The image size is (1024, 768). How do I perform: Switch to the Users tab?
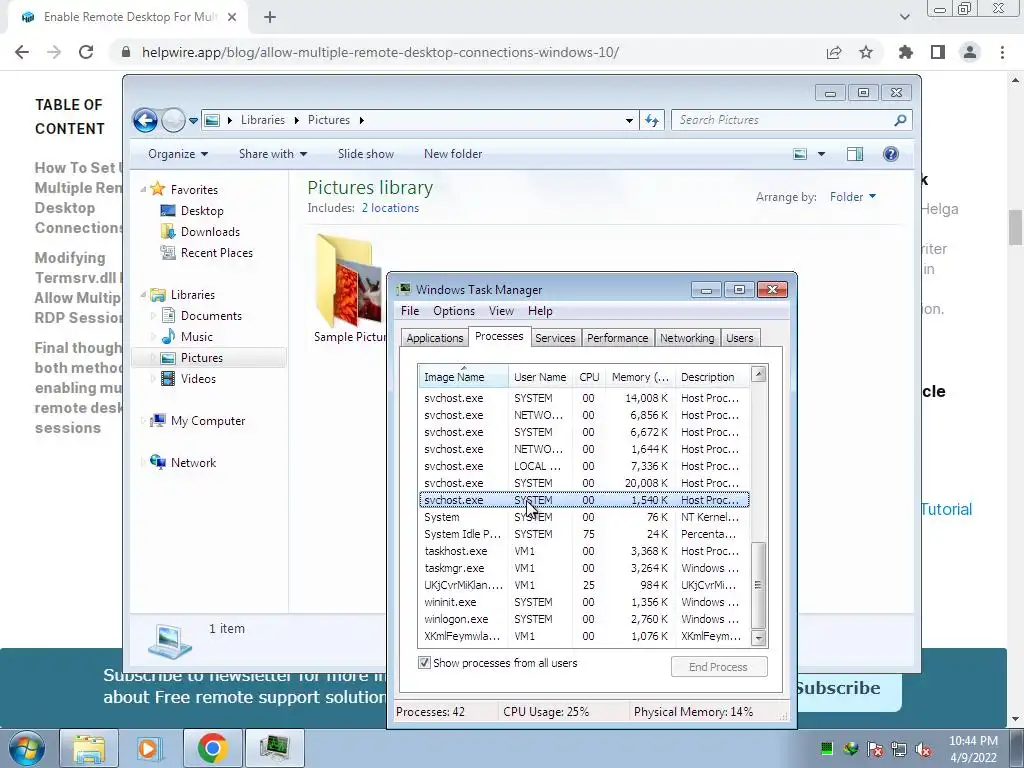coord(740,338)
